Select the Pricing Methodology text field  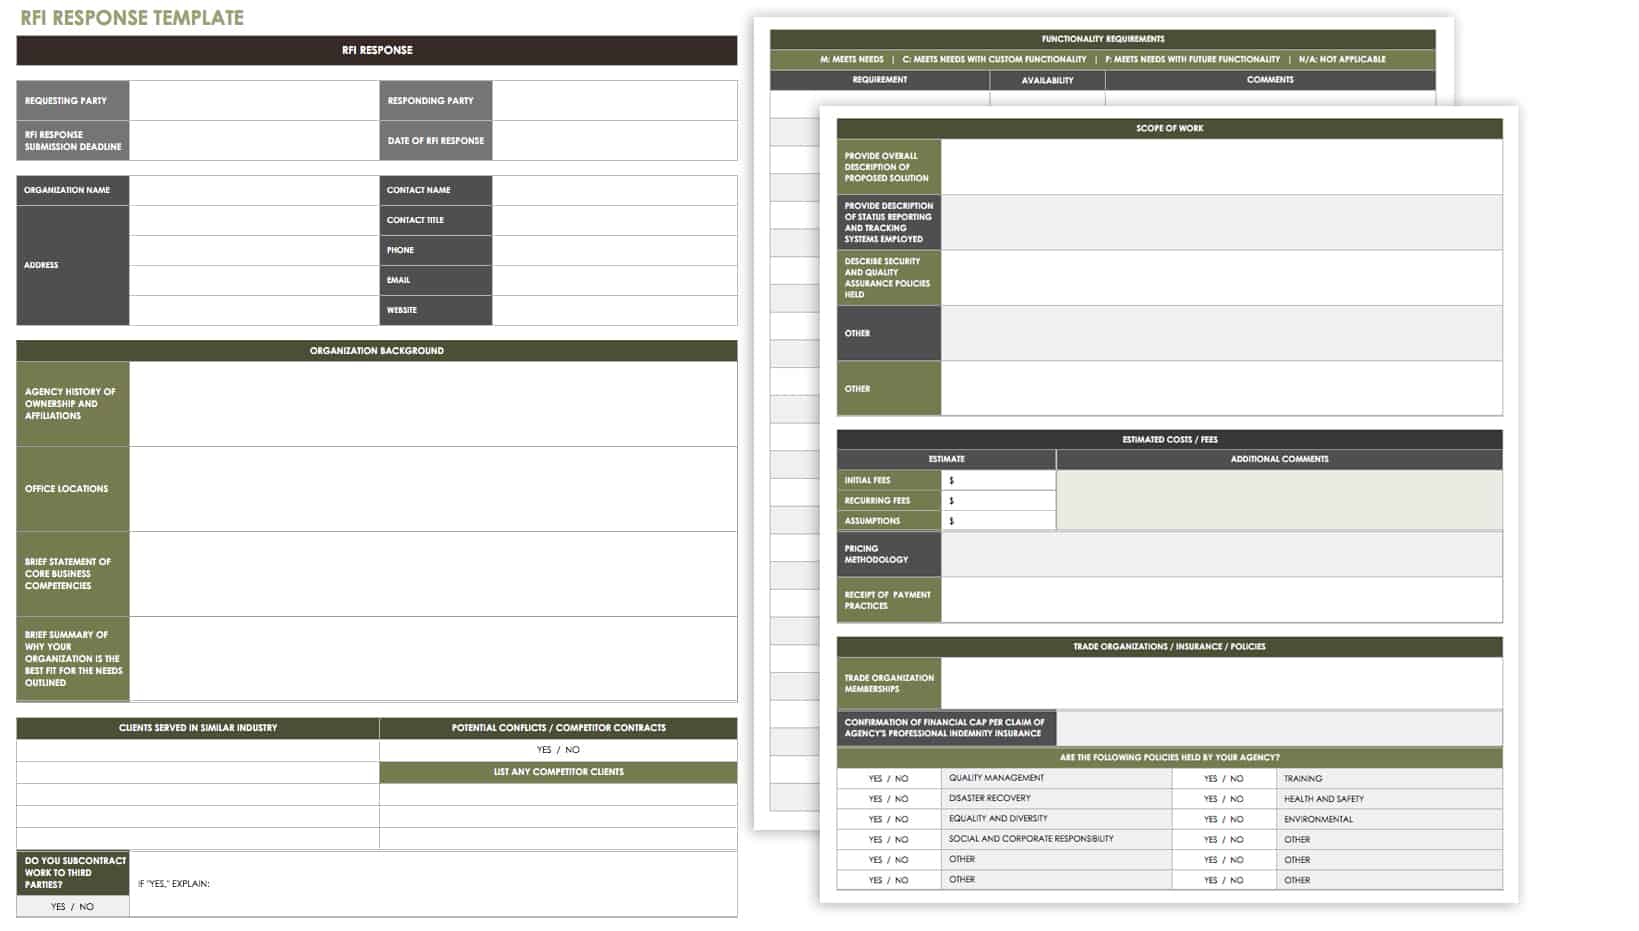click(x=1220, y=555)
